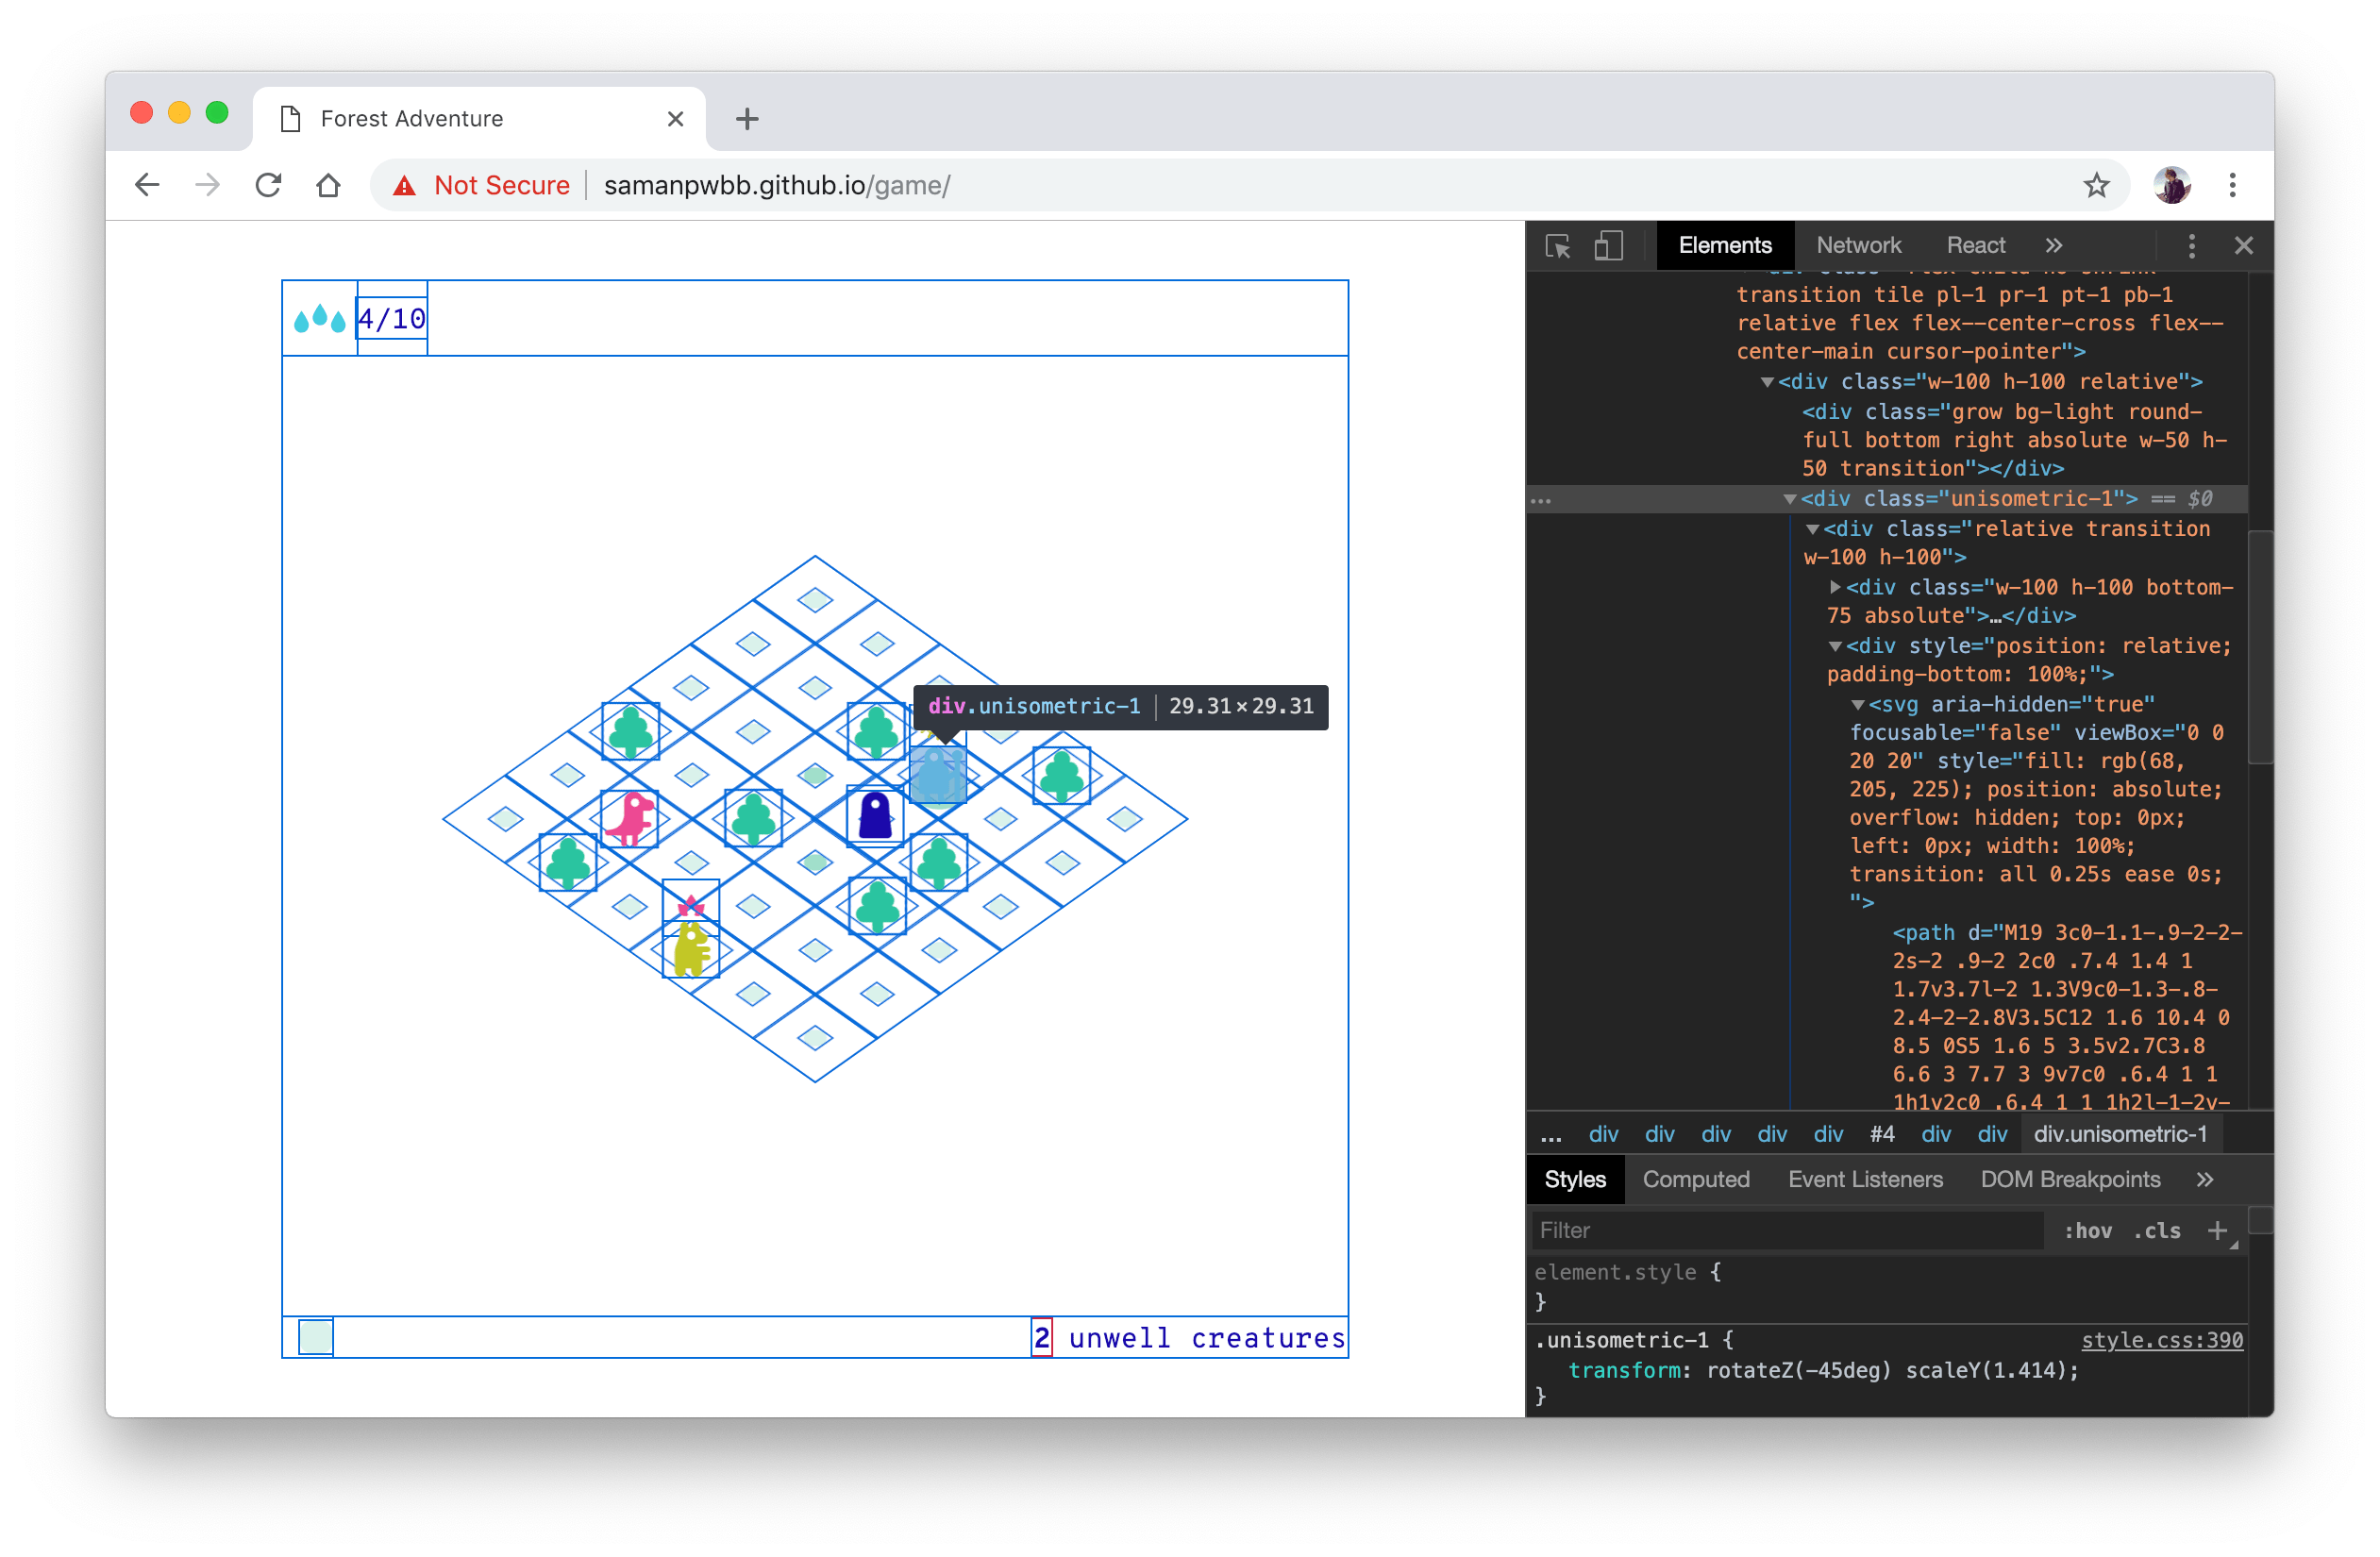Collapse the "relative transition w-100" div node
This screenshot has height=1557, width=2380.
(1811, 529)
